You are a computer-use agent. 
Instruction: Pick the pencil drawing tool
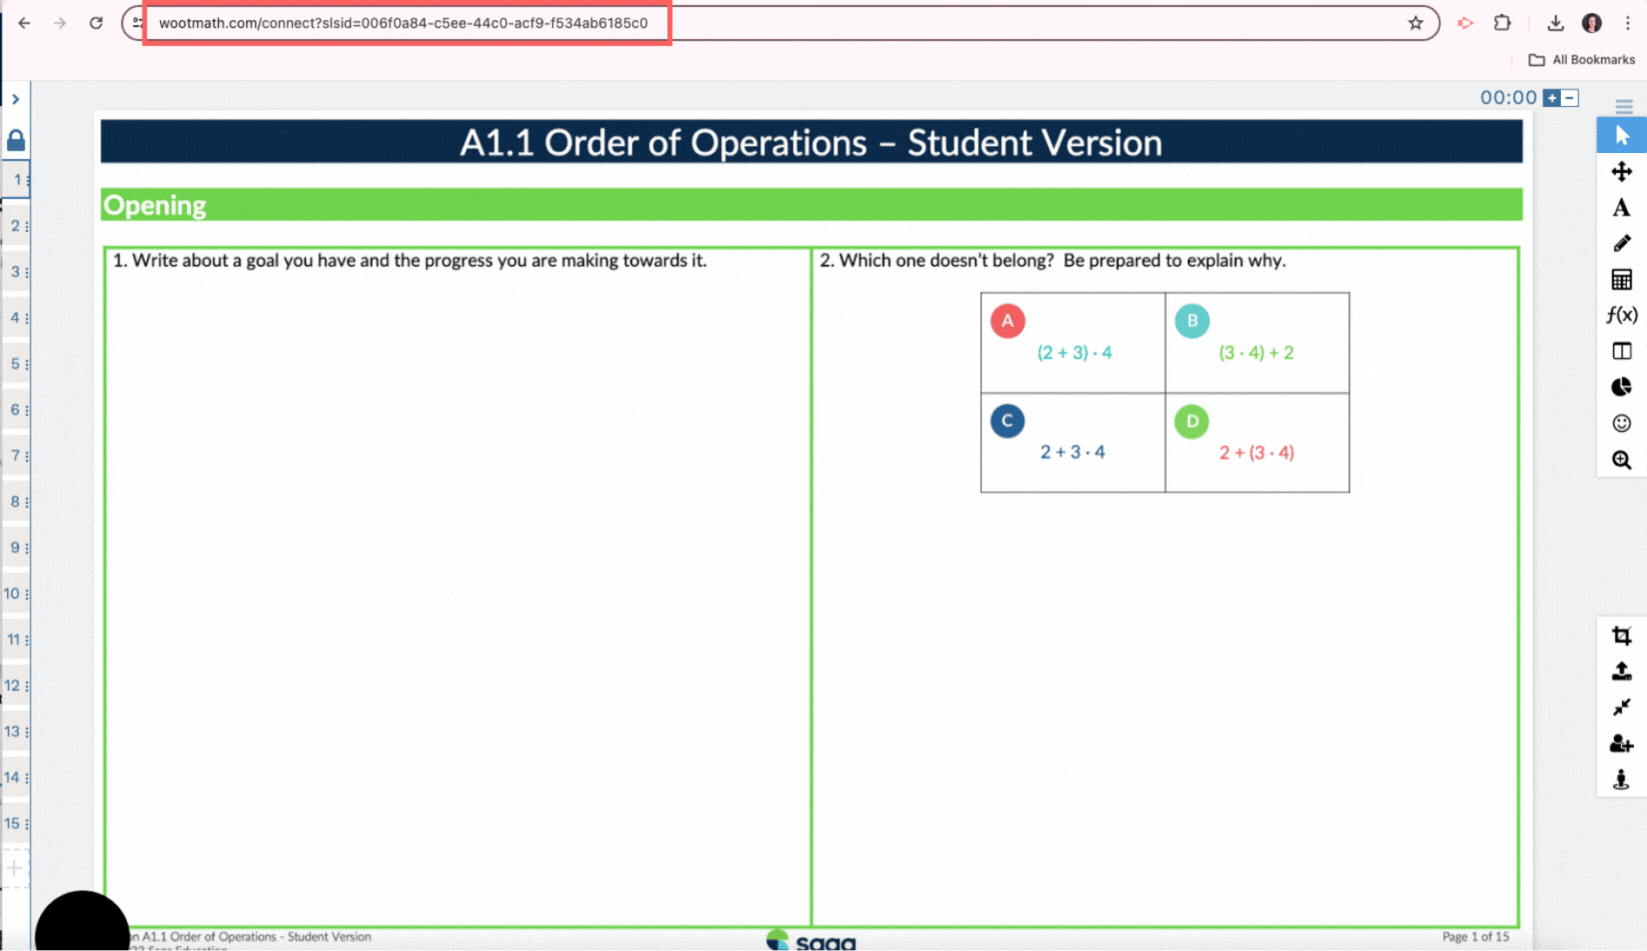(x=1621, y=243)
